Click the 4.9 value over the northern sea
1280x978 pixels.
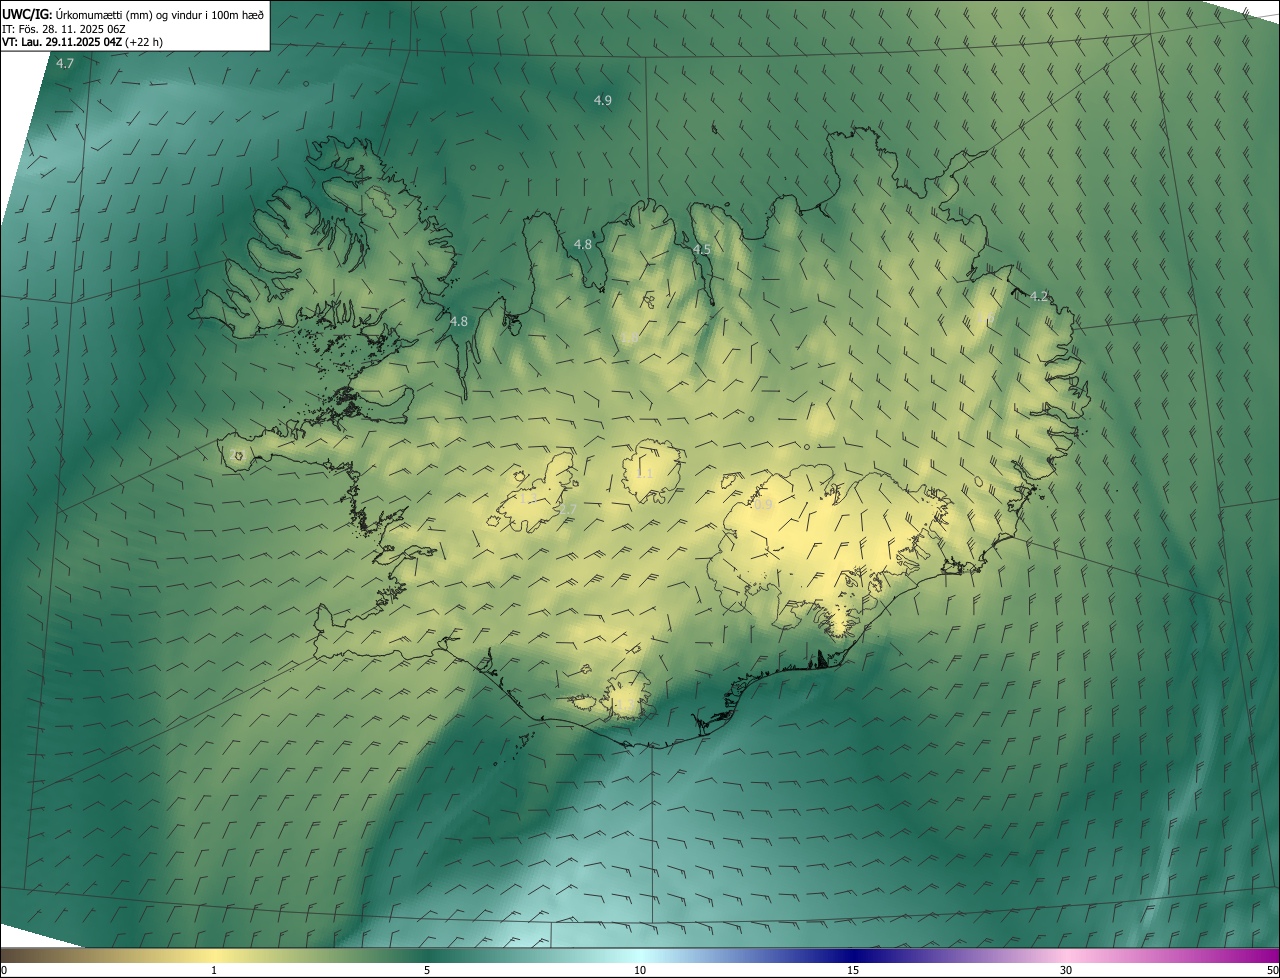pyautogui.click(x=603, y=100)
